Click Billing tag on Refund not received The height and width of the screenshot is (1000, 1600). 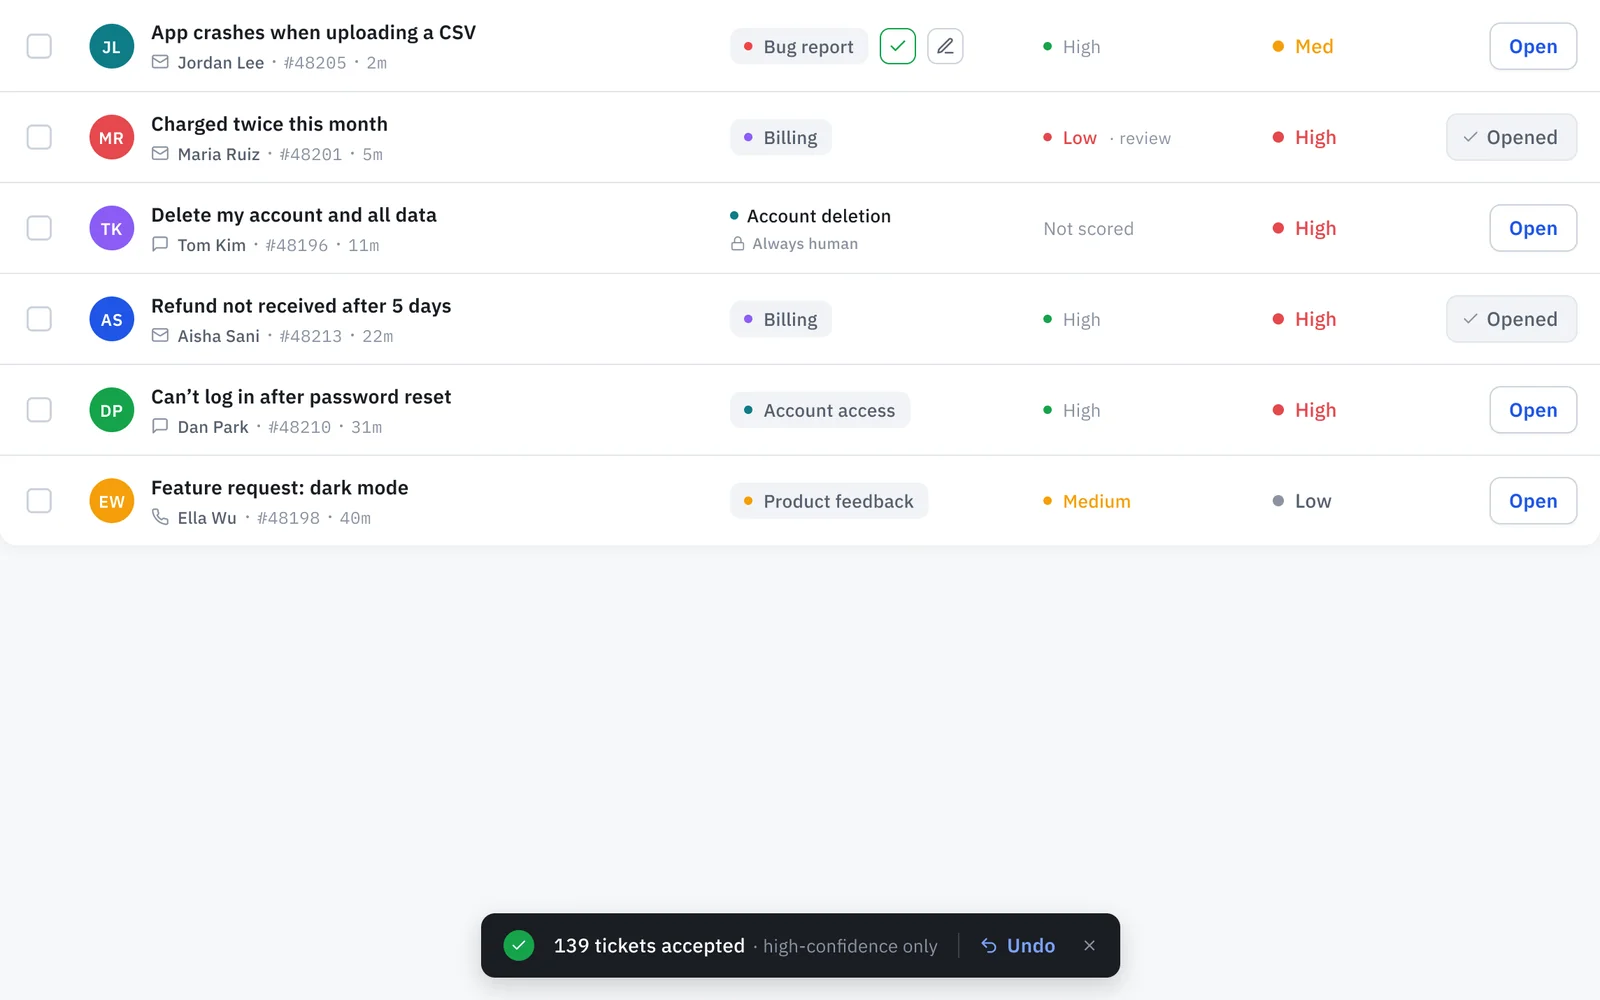click(x=780, y=319)
